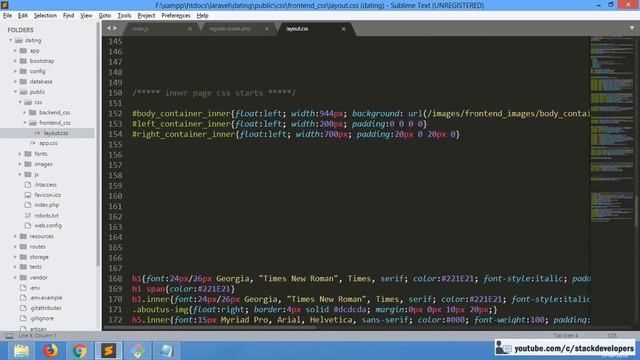Click the FOLDERS sidebar heading
Image resolution: width=640 pixels, height=360 pixels.
pos(20,30)
